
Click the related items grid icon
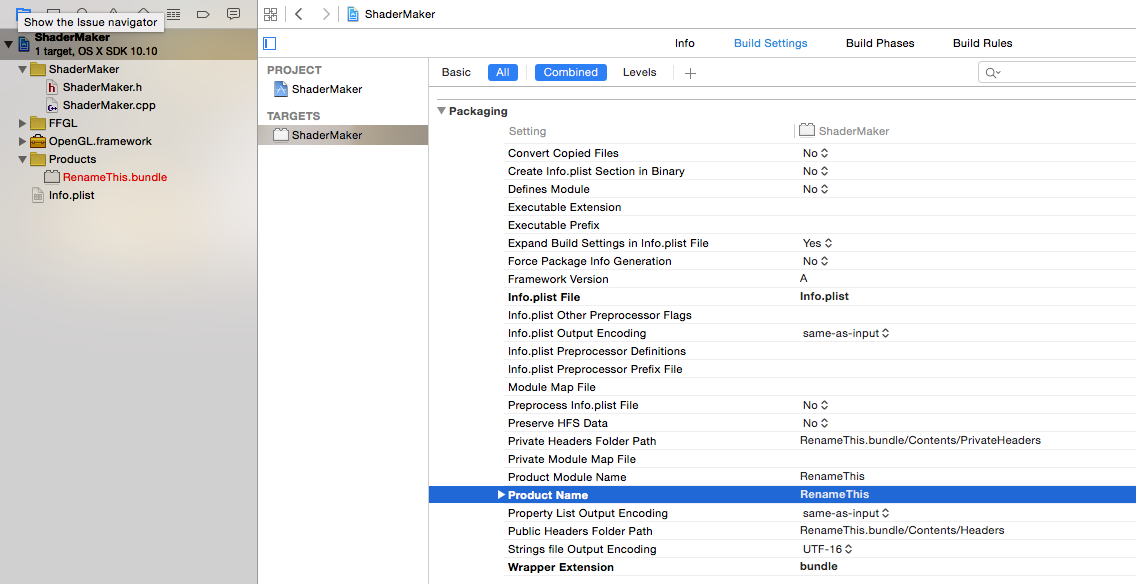coord(270,14)
